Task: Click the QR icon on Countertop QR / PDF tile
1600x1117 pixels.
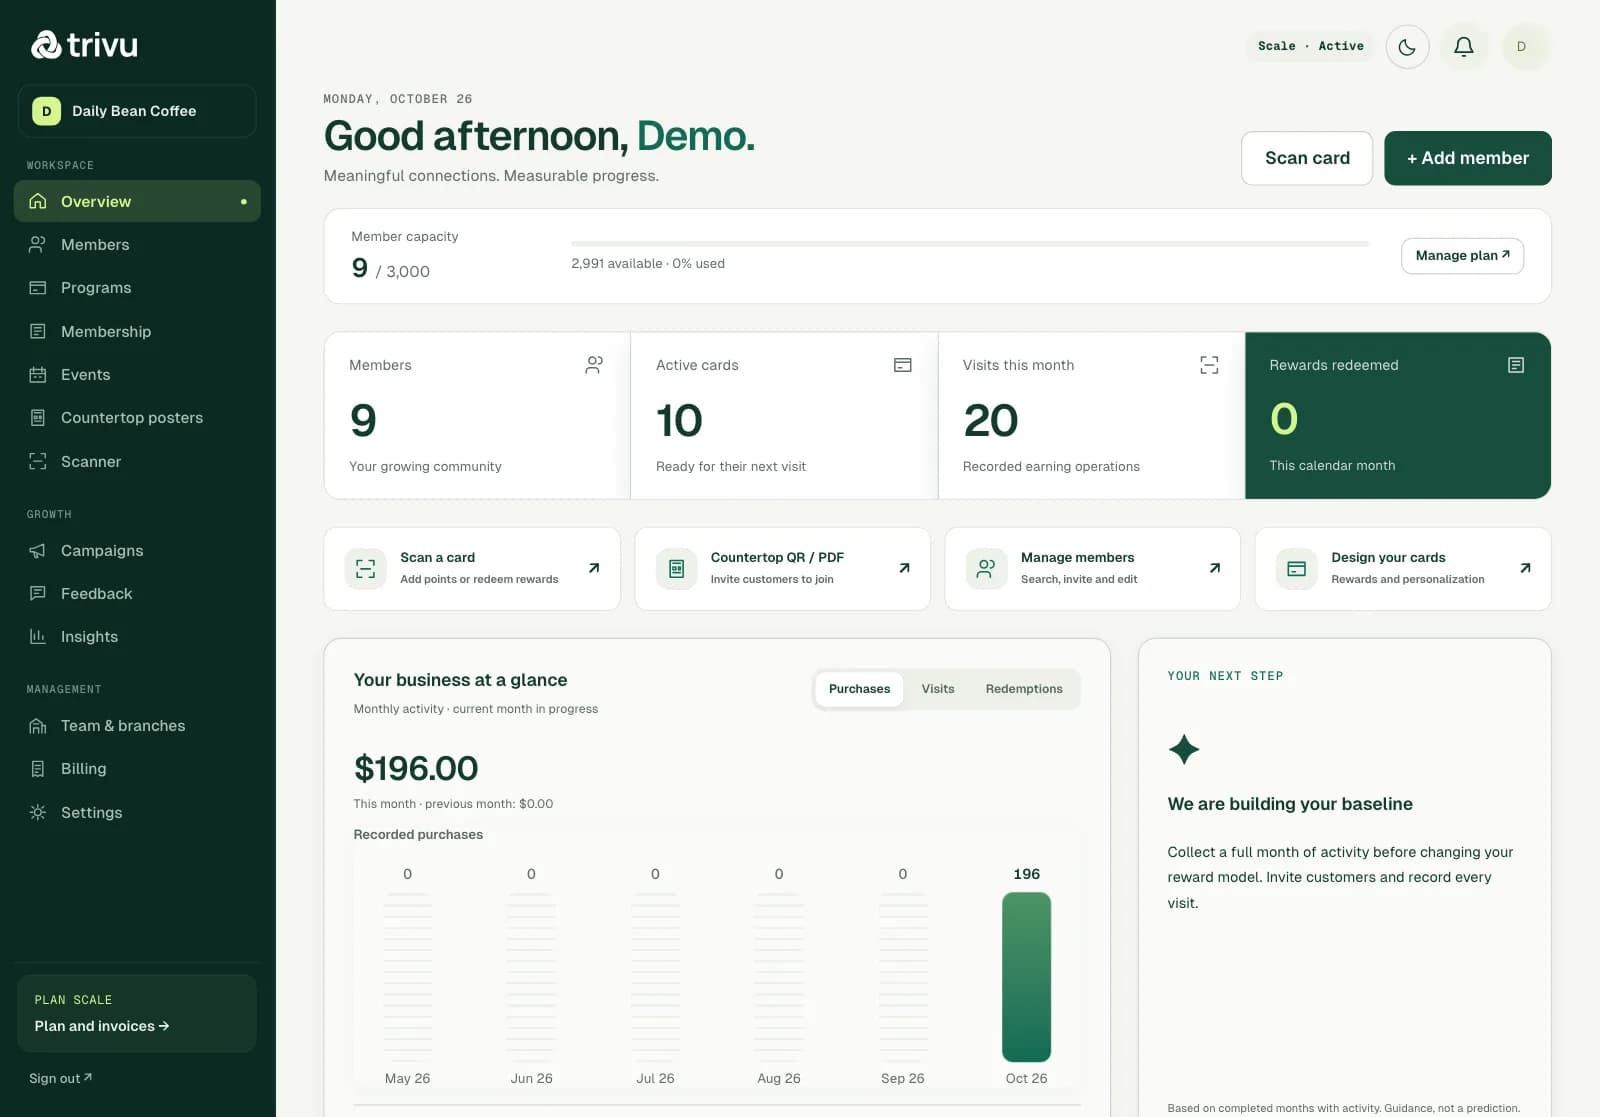Action: coord(676,569)
